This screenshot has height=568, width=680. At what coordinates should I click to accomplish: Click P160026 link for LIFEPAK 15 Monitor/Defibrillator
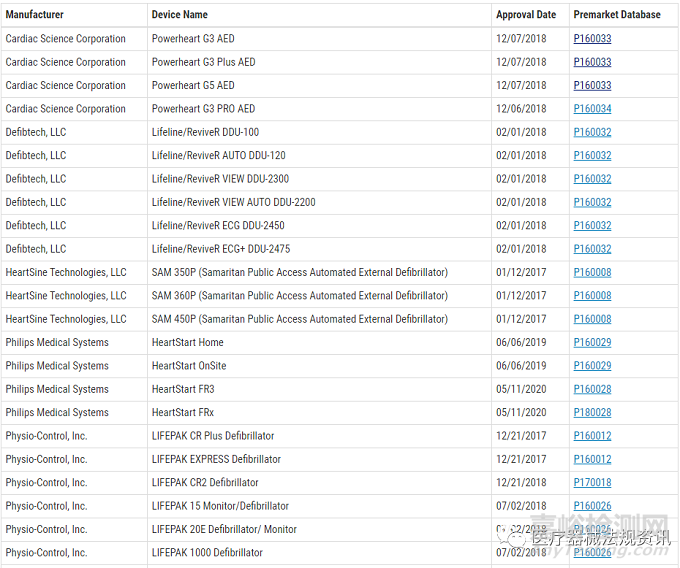(x=592, y=506)
